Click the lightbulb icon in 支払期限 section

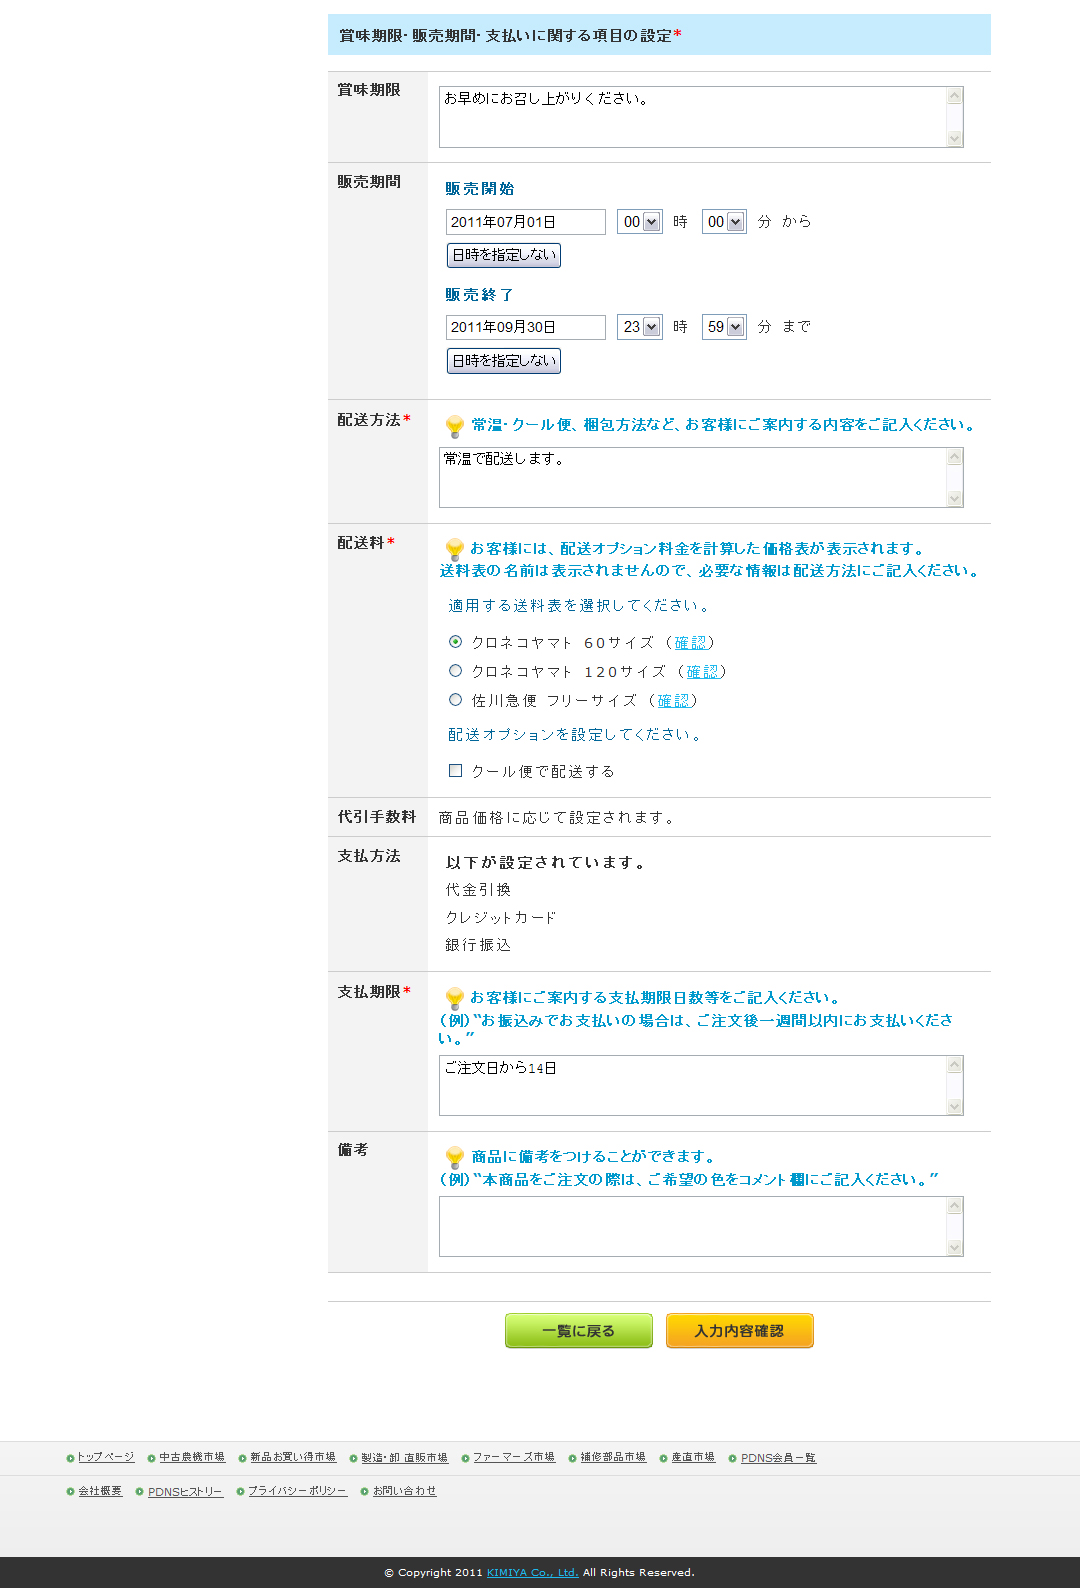click(x=454, y=998)
